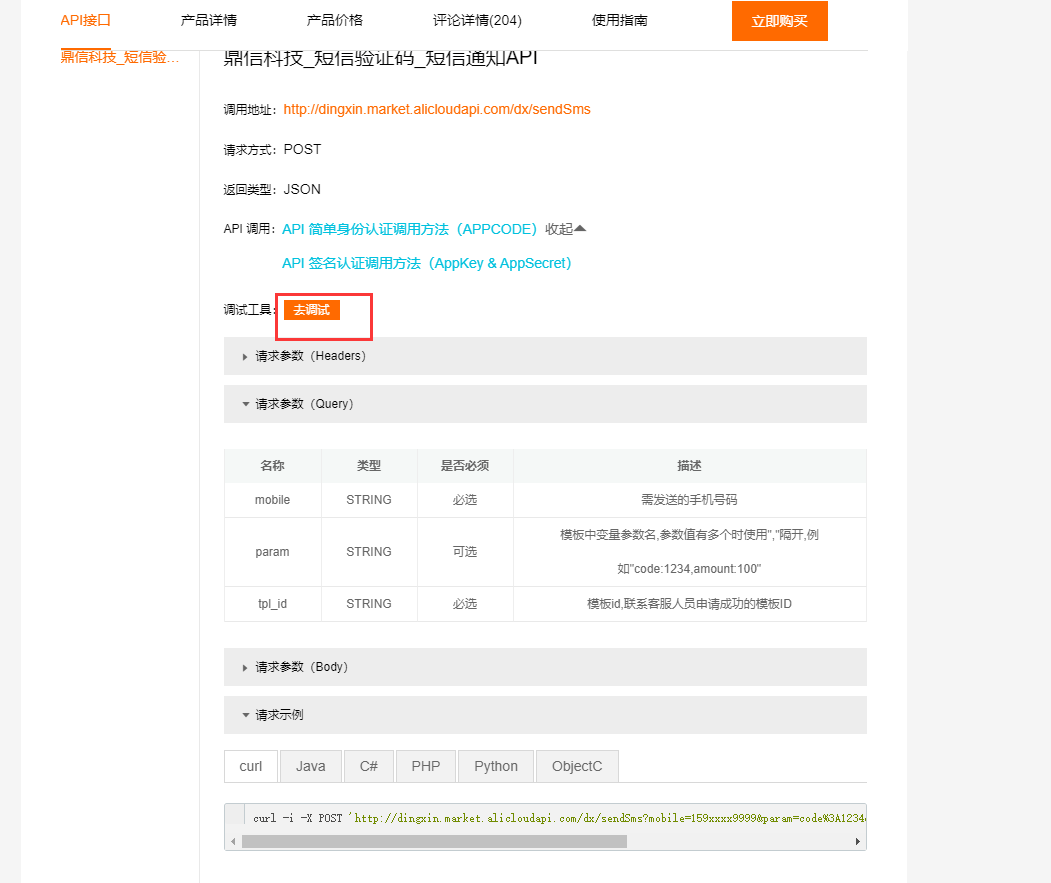Open API 签名认证调用方法 (AppKey & AppSecret) link

pyautogui.click(x=427, y=263)
